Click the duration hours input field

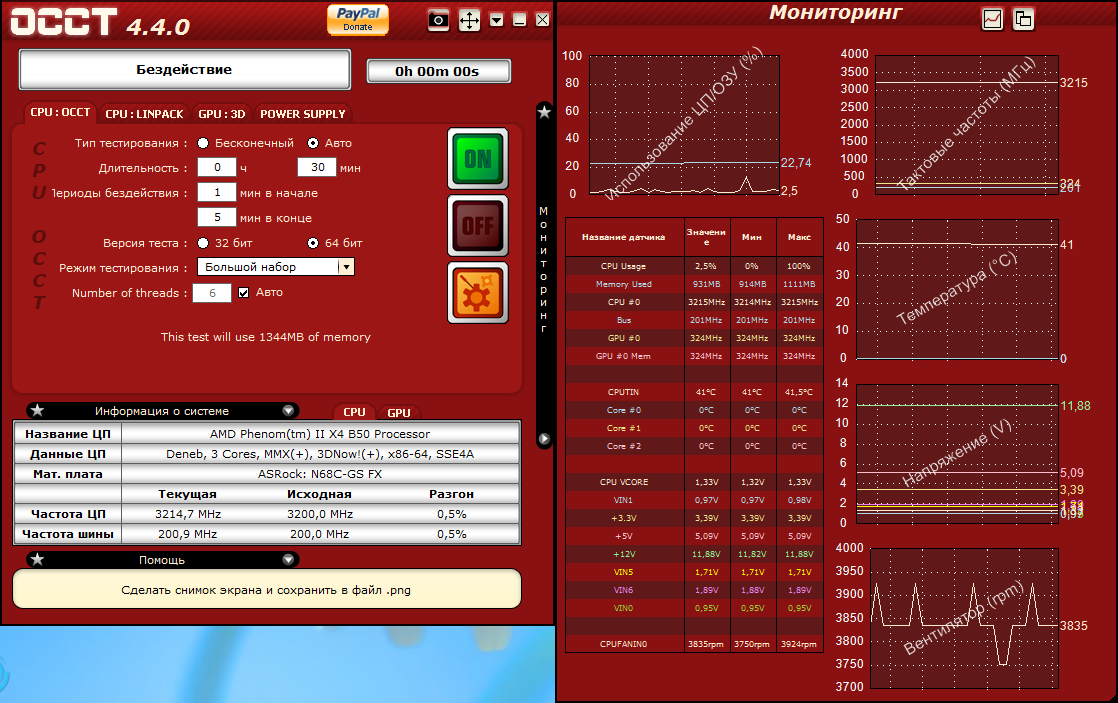point(217,167)
